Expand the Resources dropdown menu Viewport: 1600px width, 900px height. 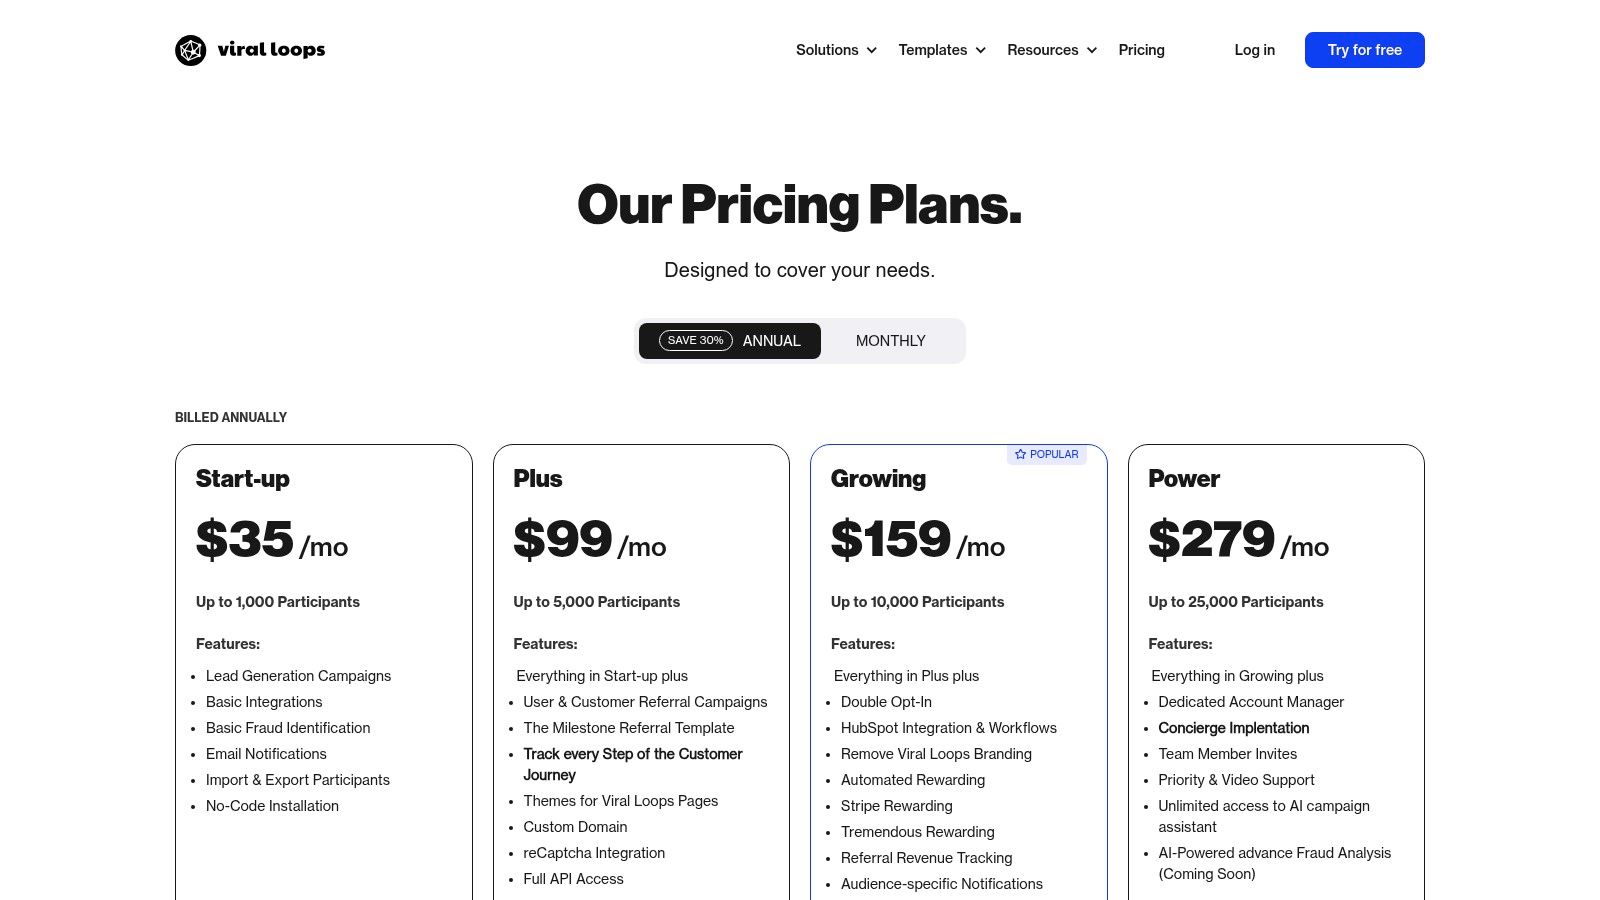pyautogui.click(x=1042, y=50)
